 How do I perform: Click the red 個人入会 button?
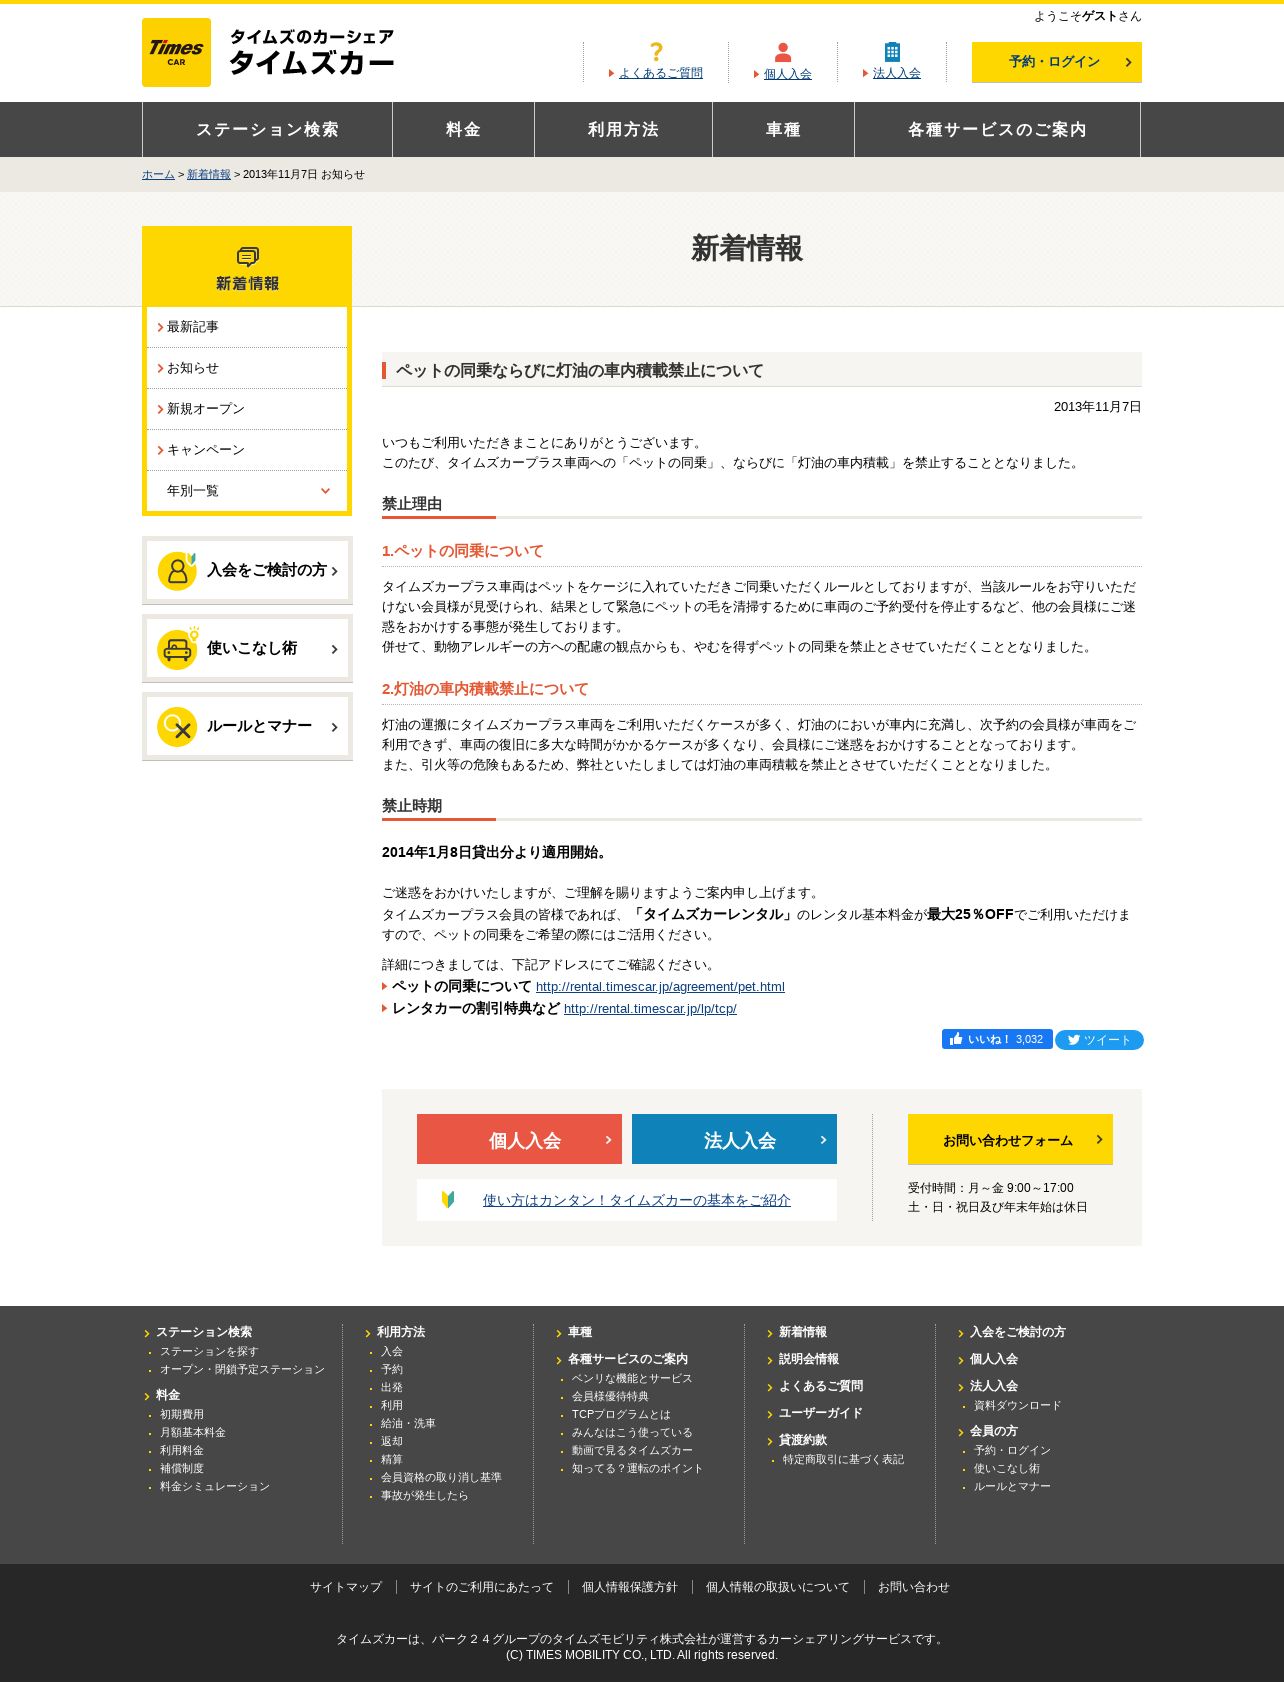click(519, 1139)
